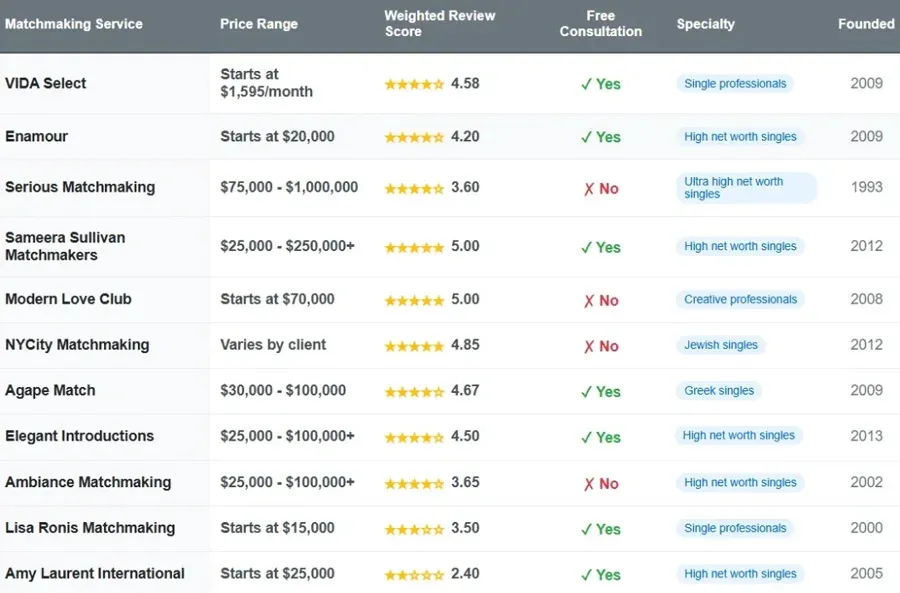Click the Amy Laurent International star rating
The height and width of the screenshot is (593, 900).
point(414,574)
